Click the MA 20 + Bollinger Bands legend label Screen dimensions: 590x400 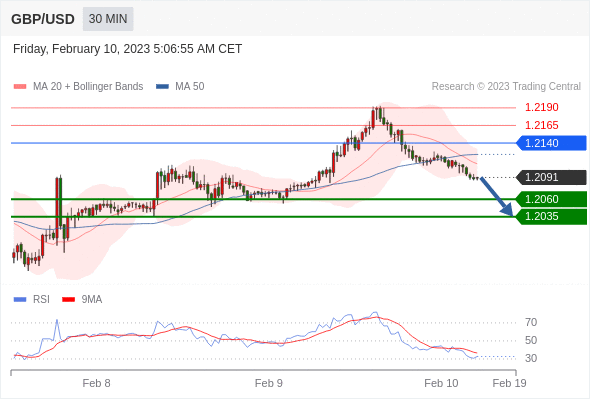(88, 87)
